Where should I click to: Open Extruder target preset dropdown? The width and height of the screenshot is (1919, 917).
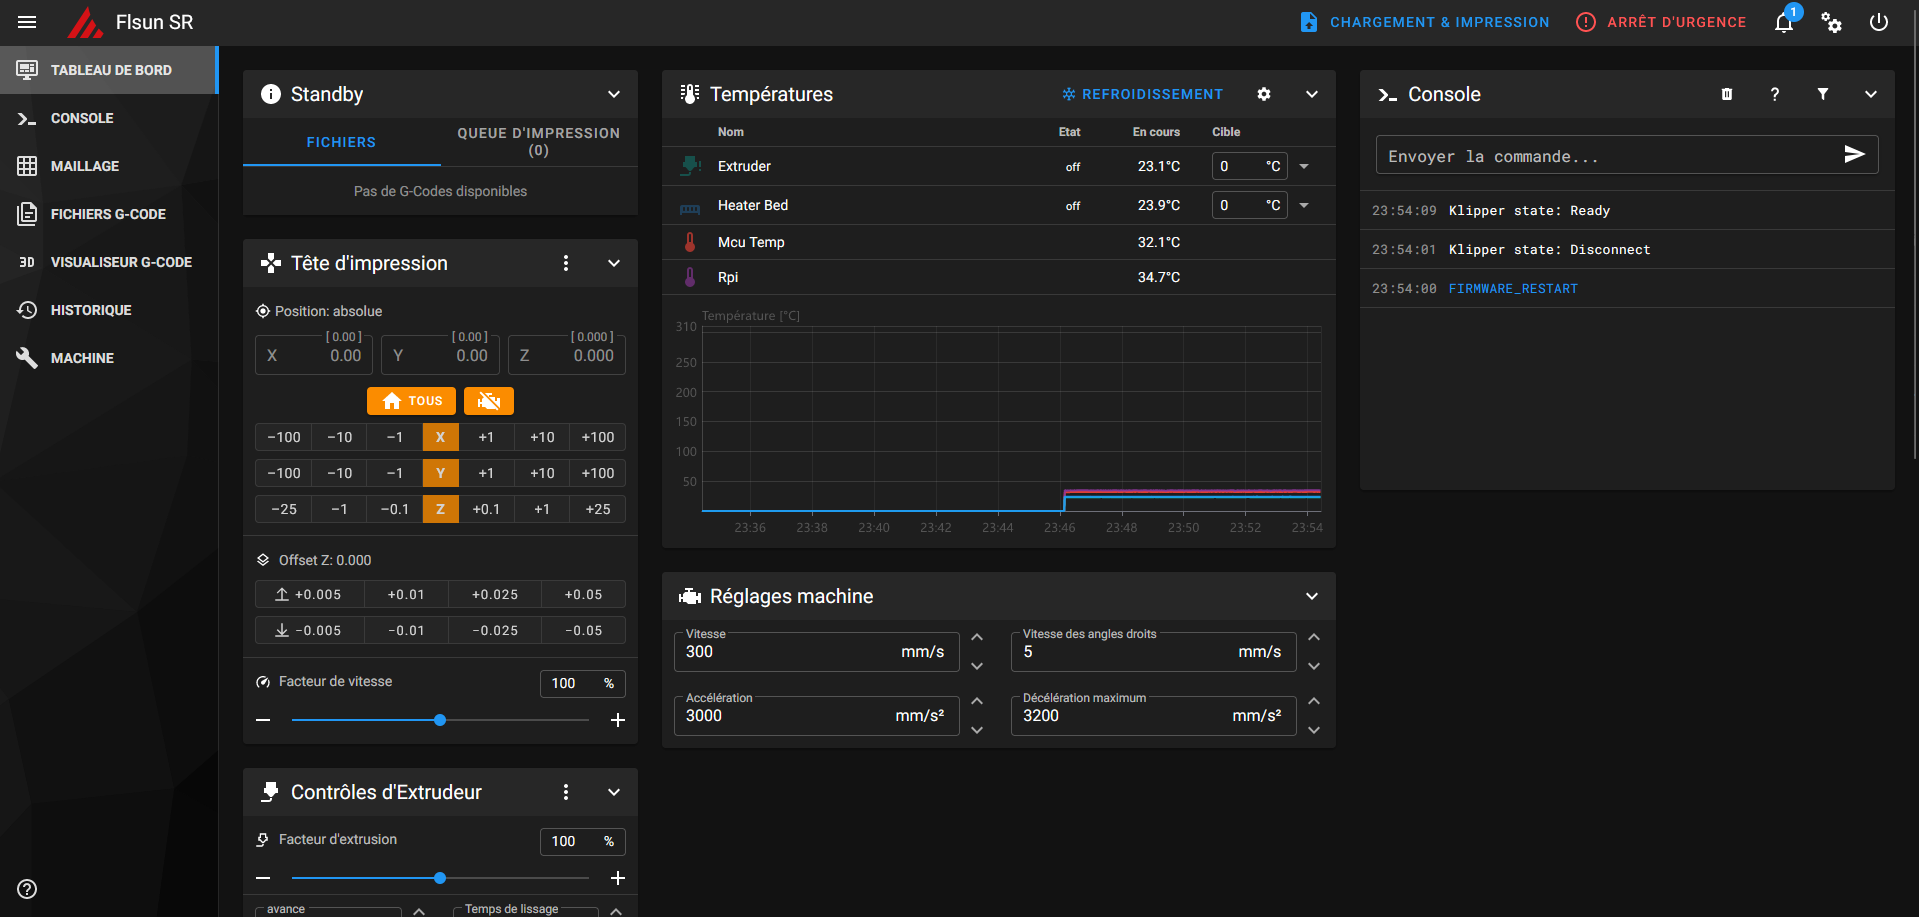pos(1304,166)
